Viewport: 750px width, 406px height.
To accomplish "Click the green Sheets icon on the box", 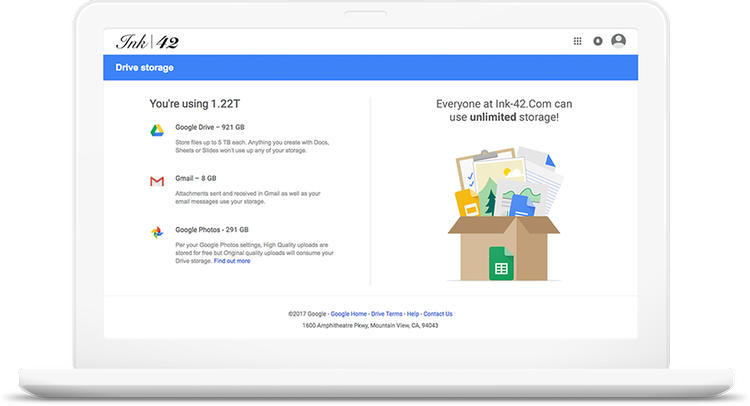I will tap(500, 263).
